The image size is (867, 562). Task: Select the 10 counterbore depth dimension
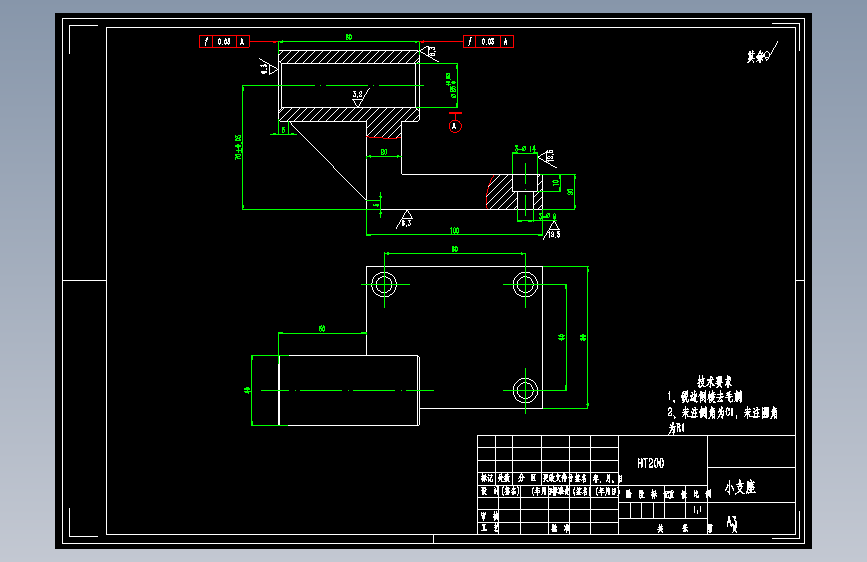pos(556,183)
